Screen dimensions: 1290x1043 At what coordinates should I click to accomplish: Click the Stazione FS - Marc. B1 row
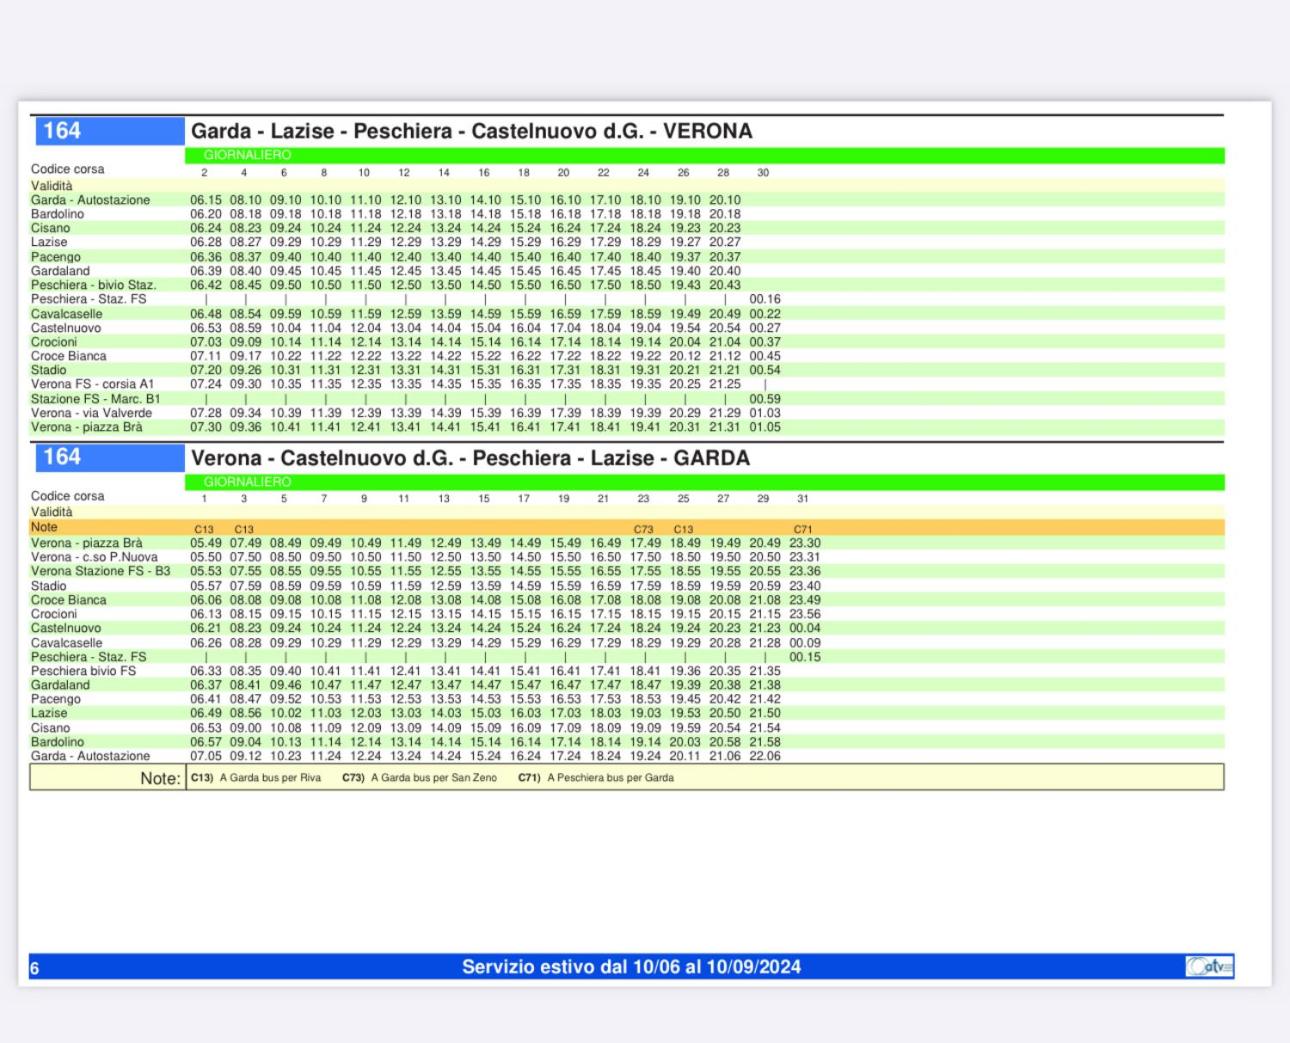(627, 399)
